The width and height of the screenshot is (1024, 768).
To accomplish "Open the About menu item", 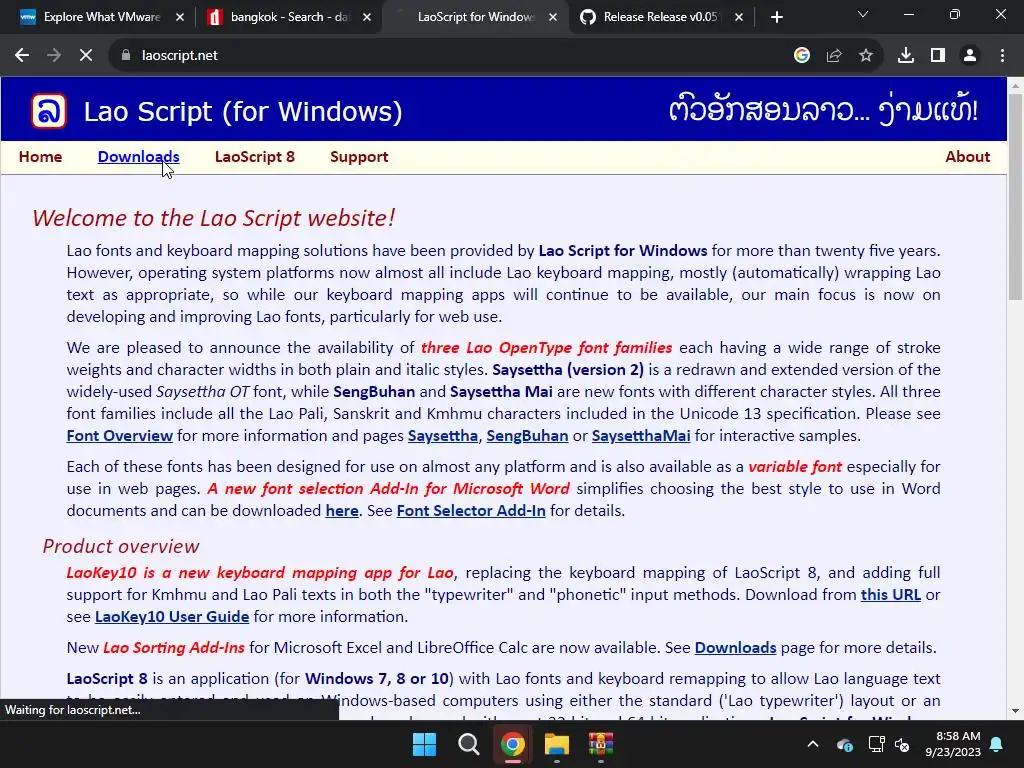I will pyautogui.click(x=967, y=157).
